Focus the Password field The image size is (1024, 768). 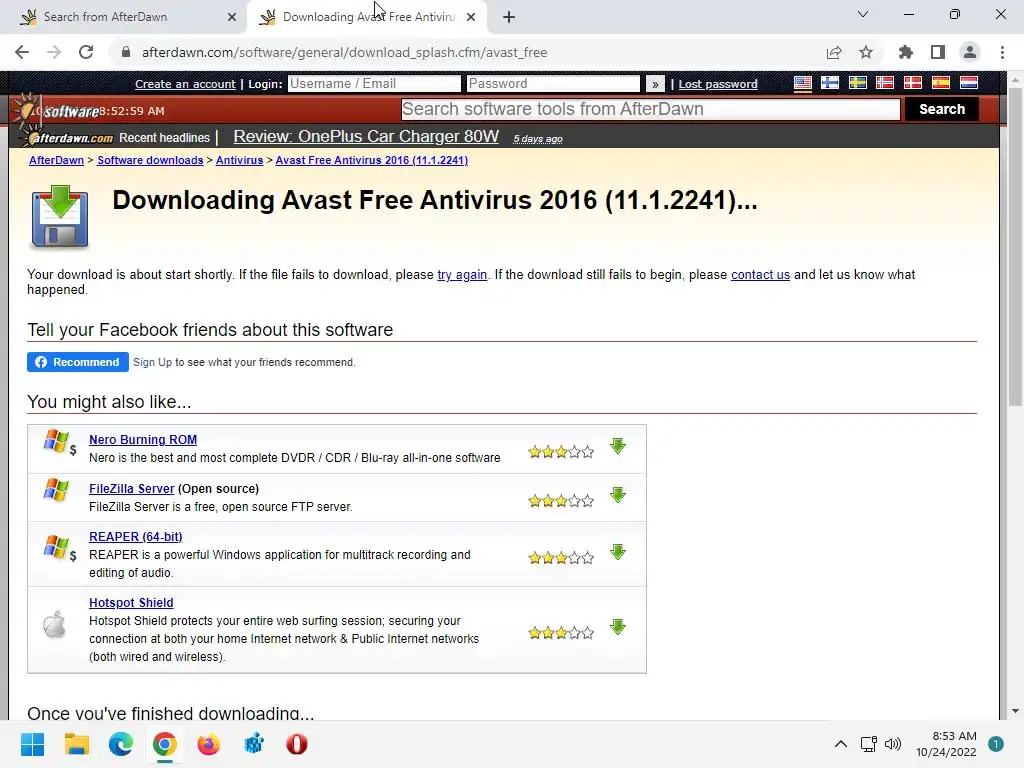click(x=553, y=84)
